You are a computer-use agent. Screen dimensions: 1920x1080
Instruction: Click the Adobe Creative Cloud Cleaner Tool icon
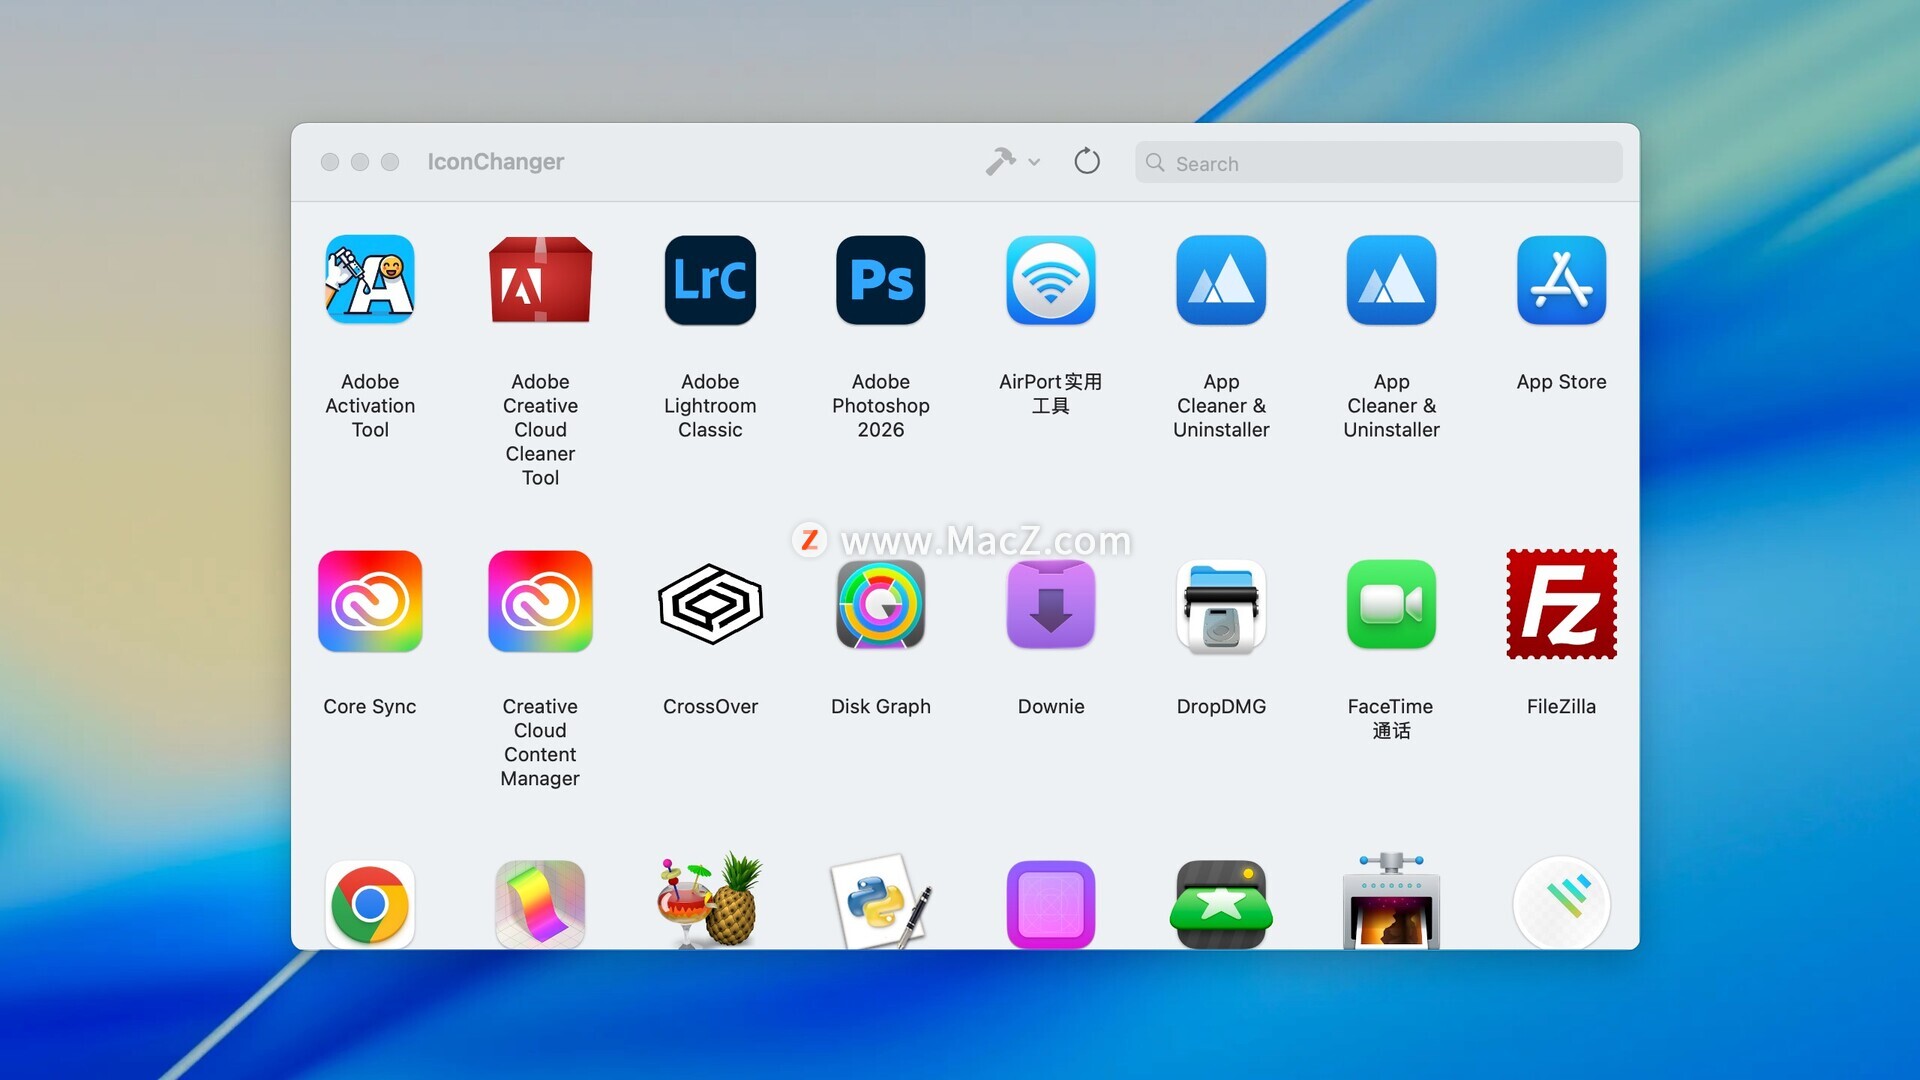(540, 280)
